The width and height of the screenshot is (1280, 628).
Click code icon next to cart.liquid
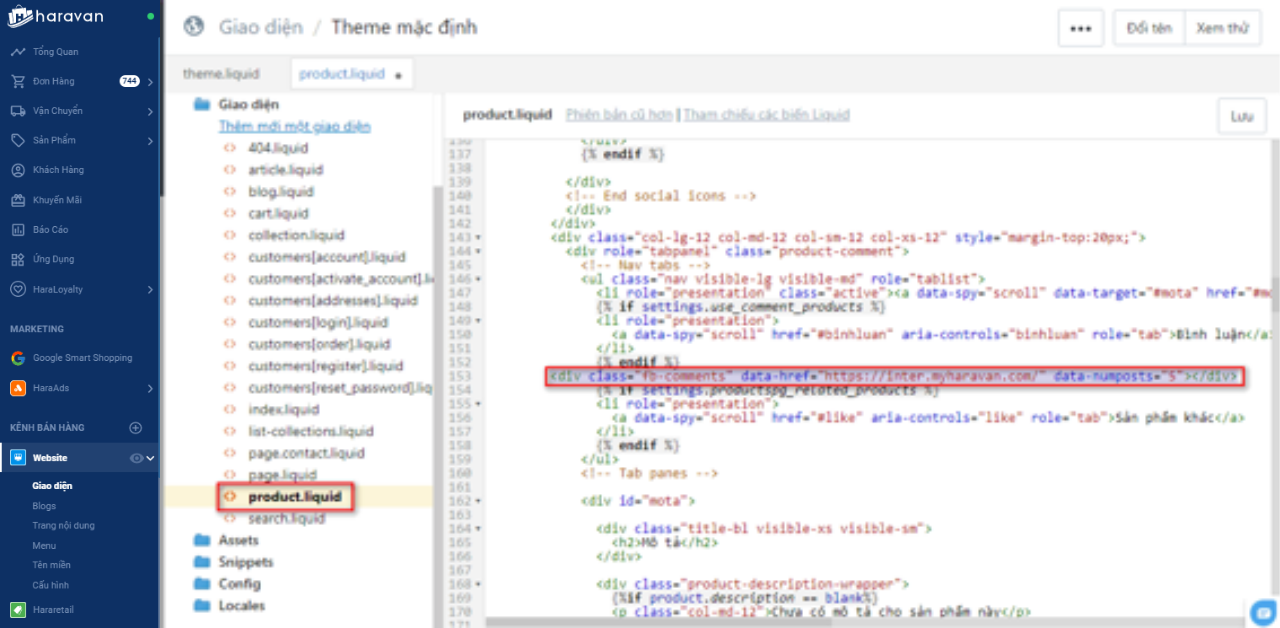tap(230, 214)
